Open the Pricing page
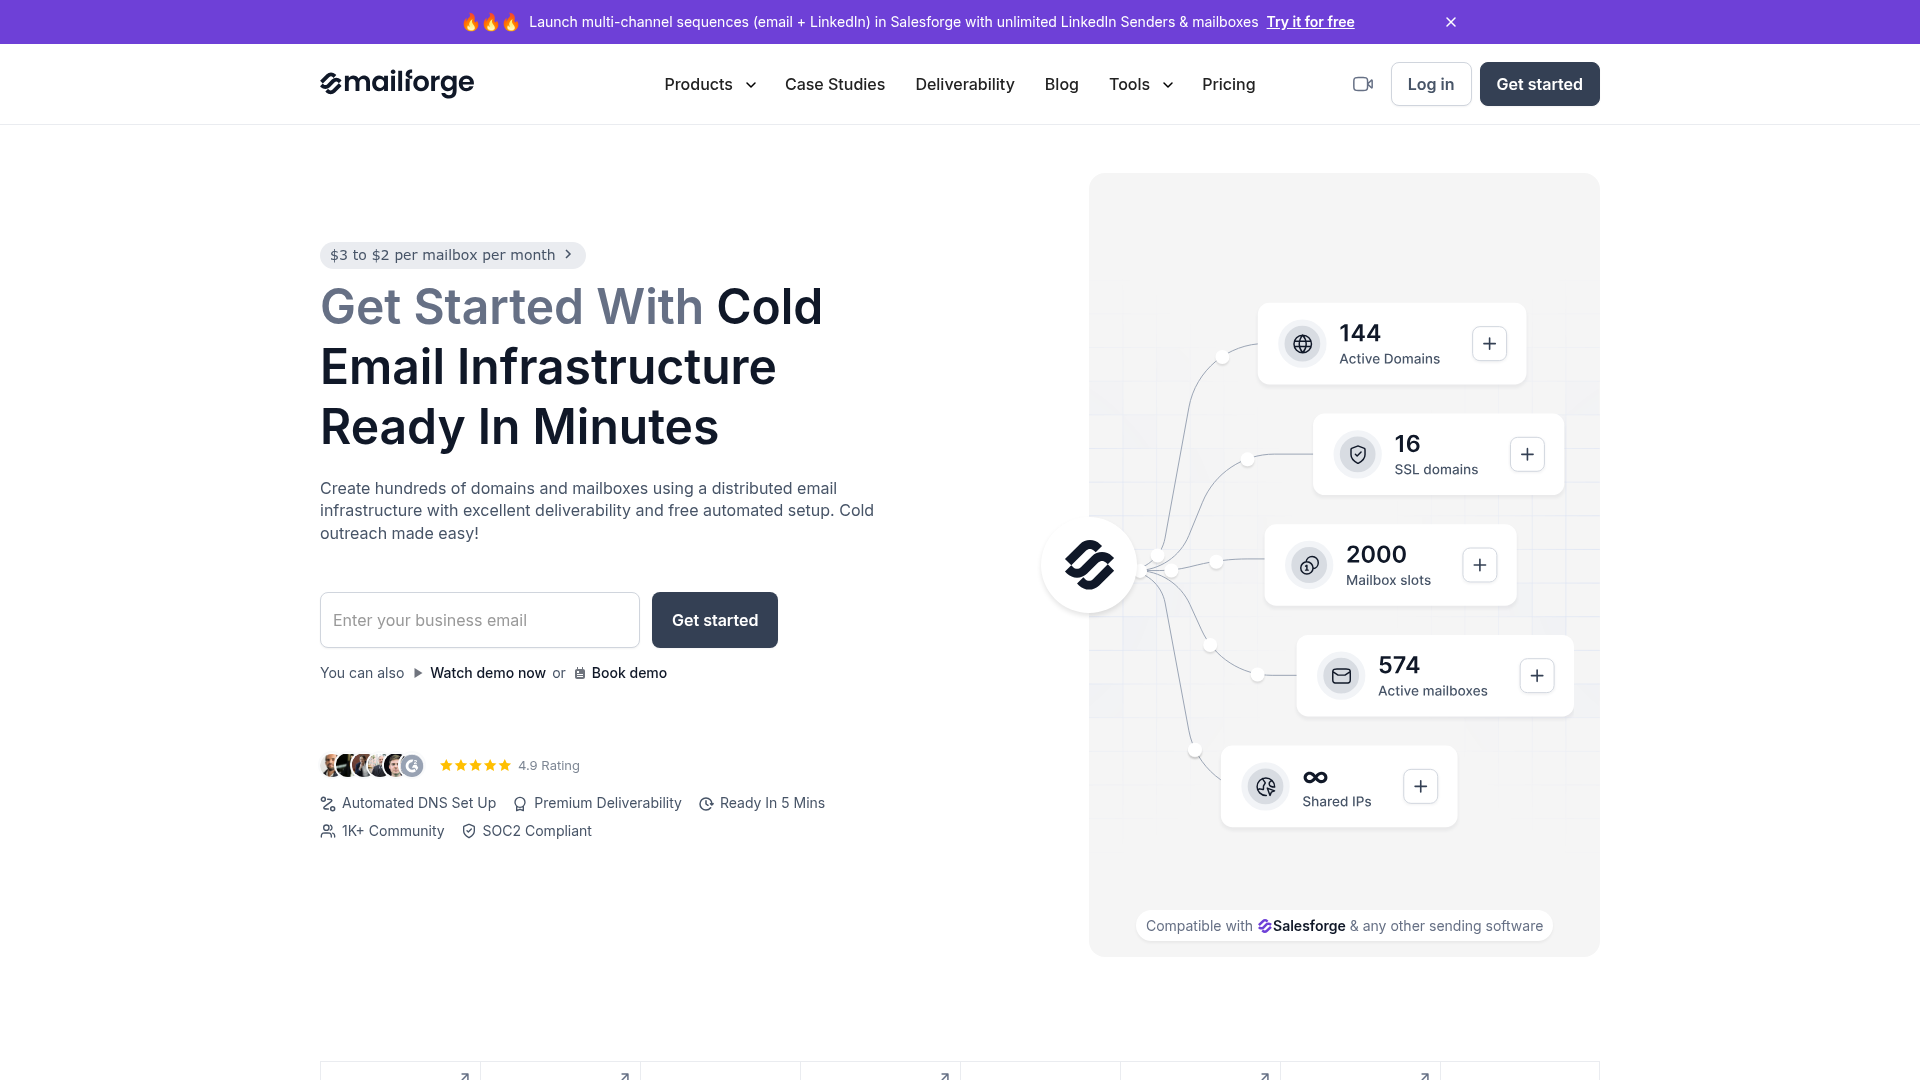 pyautogui.click(x=1228, y=84)
